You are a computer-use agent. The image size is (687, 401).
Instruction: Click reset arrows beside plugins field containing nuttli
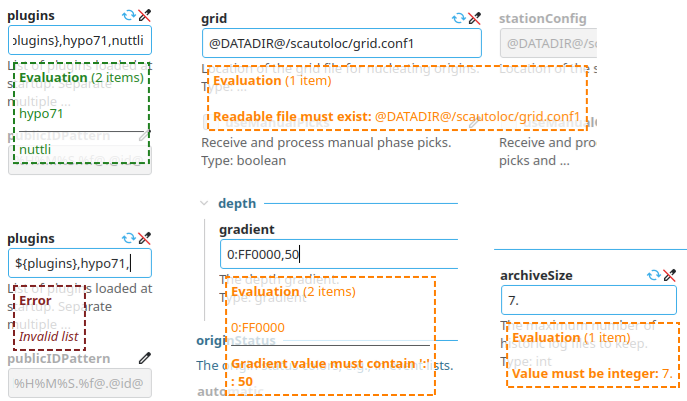click(x=128, y=16)
